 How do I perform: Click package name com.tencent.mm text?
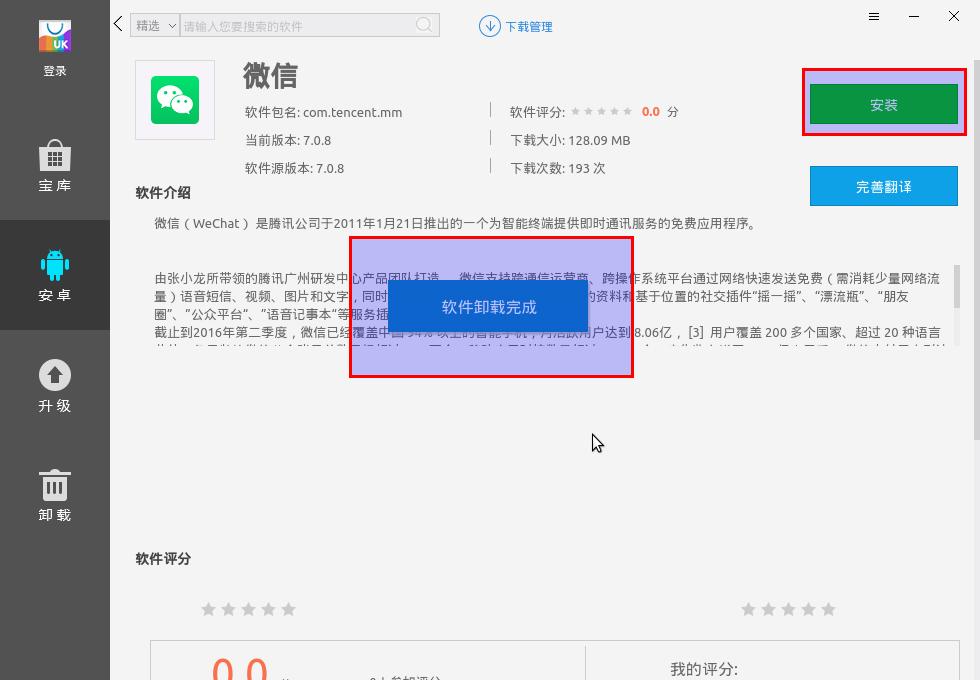coord(352,112)
